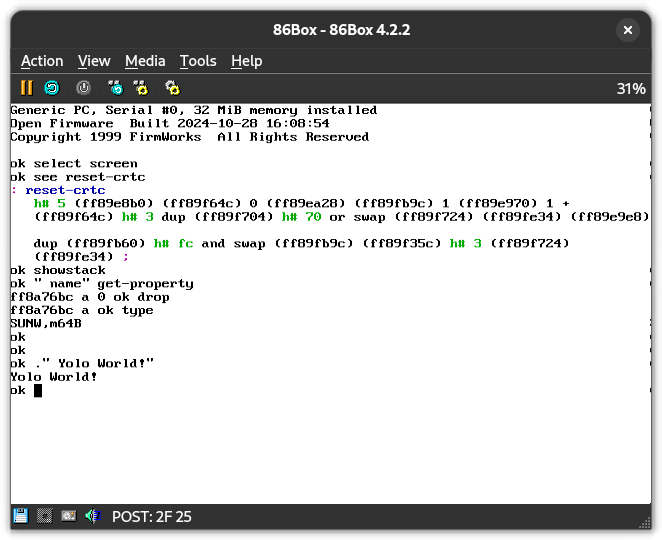Image resolution: width=662 pixels, height=540 pixels.
Task: Open emulator Settings gear icon
Action: tap(172, 88)
